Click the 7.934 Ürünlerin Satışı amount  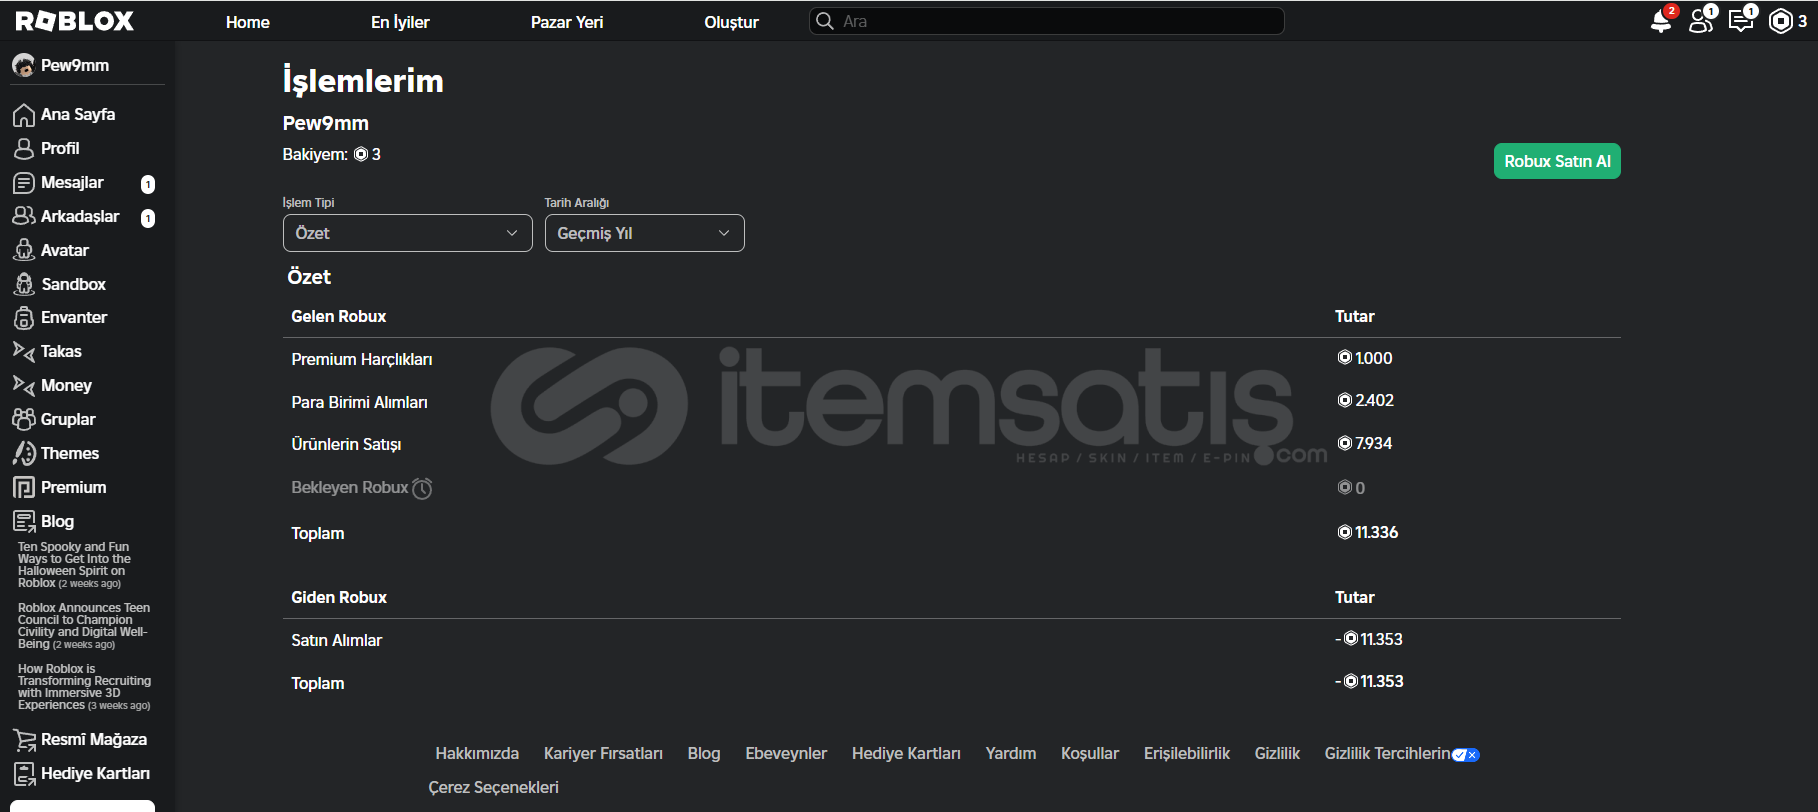coord(1365,443)
